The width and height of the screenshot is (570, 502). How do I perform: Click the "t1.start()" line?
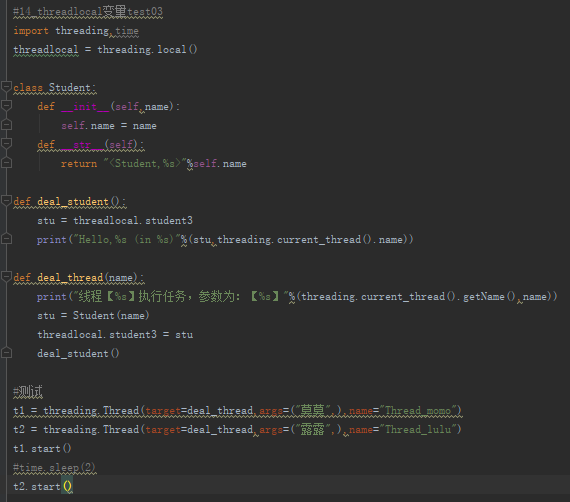pyautogui.click(x=42, y=449)
